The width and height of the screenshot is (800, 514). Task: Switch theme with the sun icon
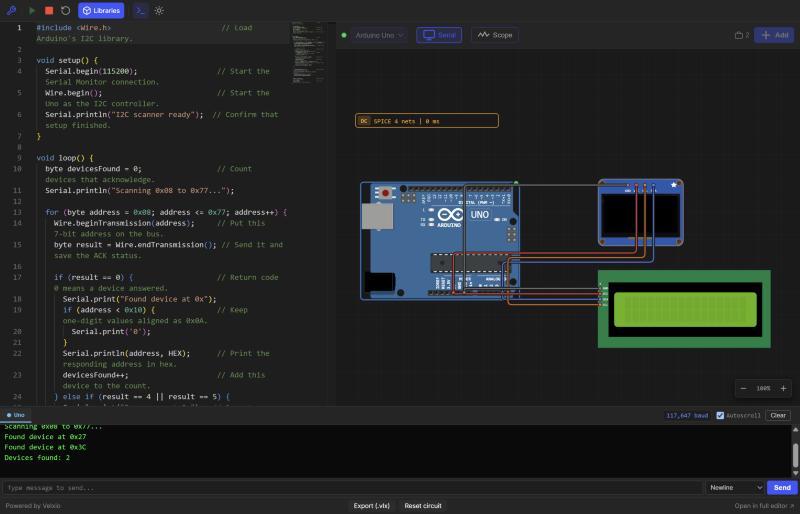point(159,10)
